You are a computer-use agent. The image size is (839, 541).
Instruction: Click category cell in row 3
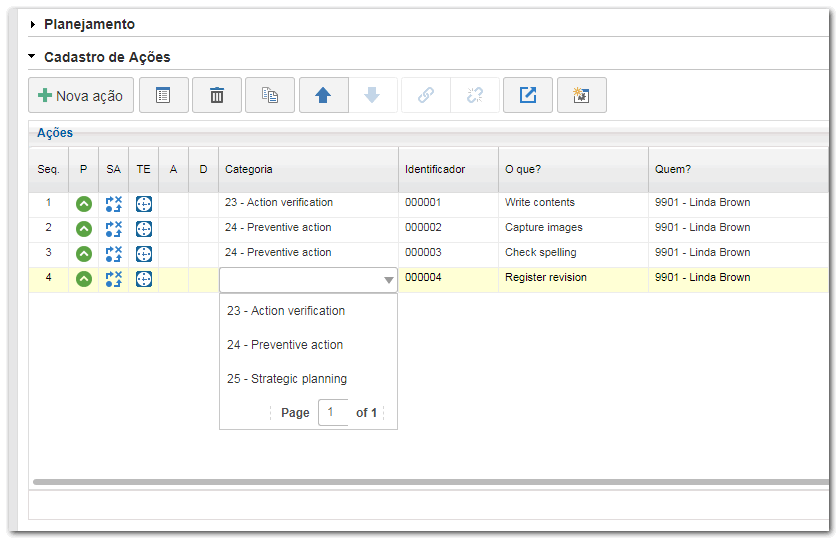click(x=308, y=253)
